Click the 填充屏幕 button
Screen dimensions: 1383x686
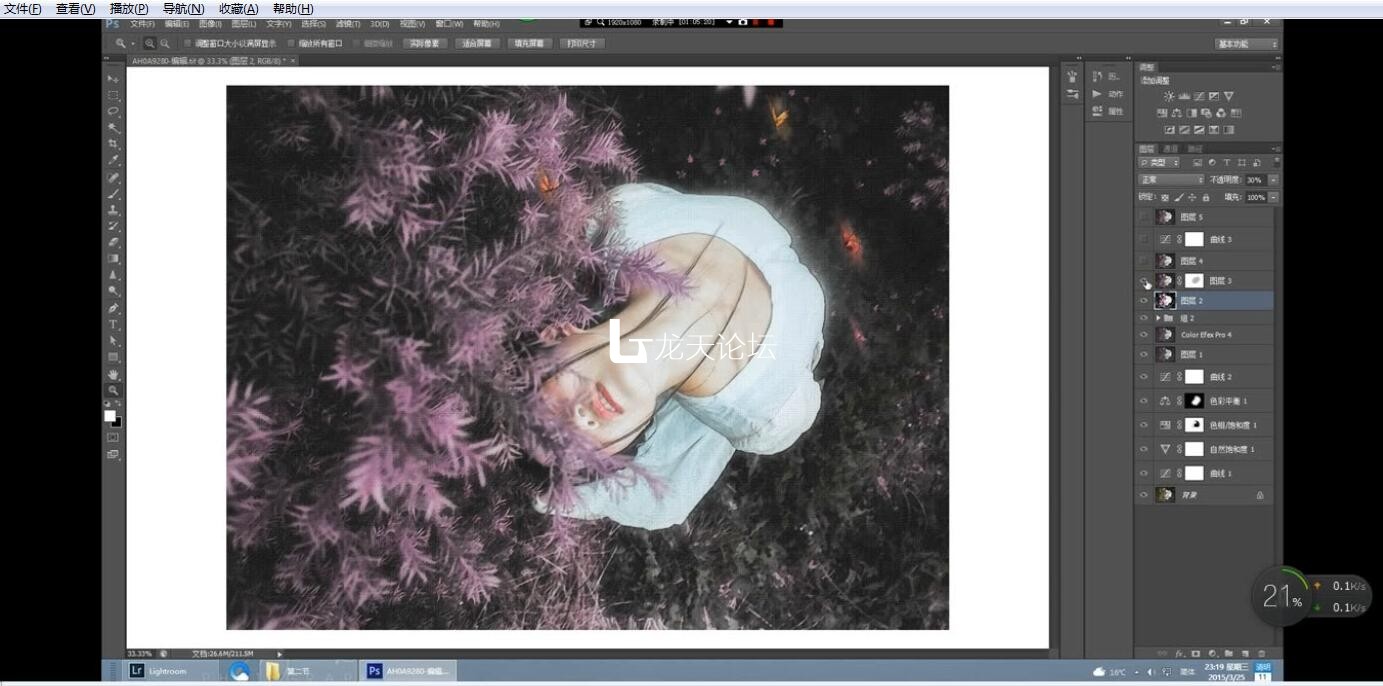pos(530,44)
